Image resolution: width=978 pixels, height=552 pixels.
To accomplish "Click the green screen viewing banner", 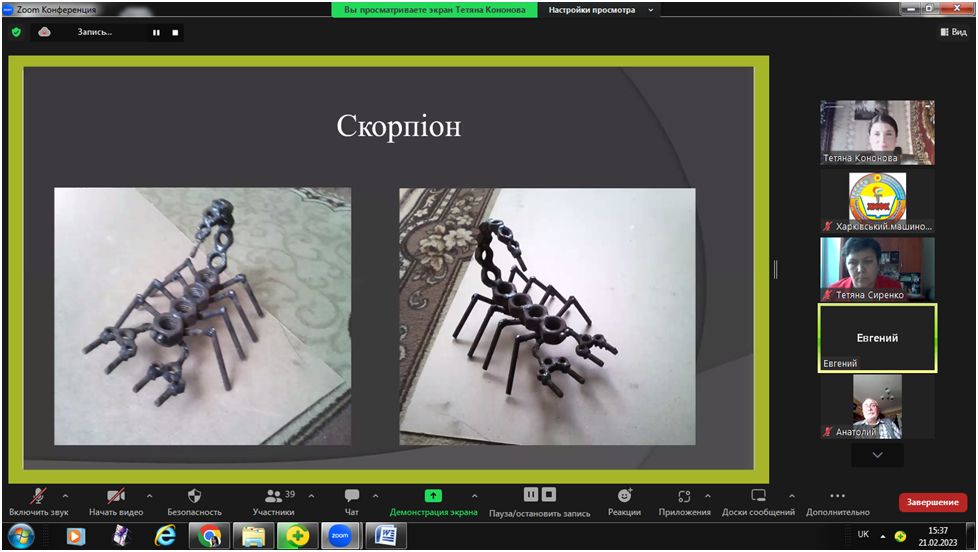I will coord(434,10).
